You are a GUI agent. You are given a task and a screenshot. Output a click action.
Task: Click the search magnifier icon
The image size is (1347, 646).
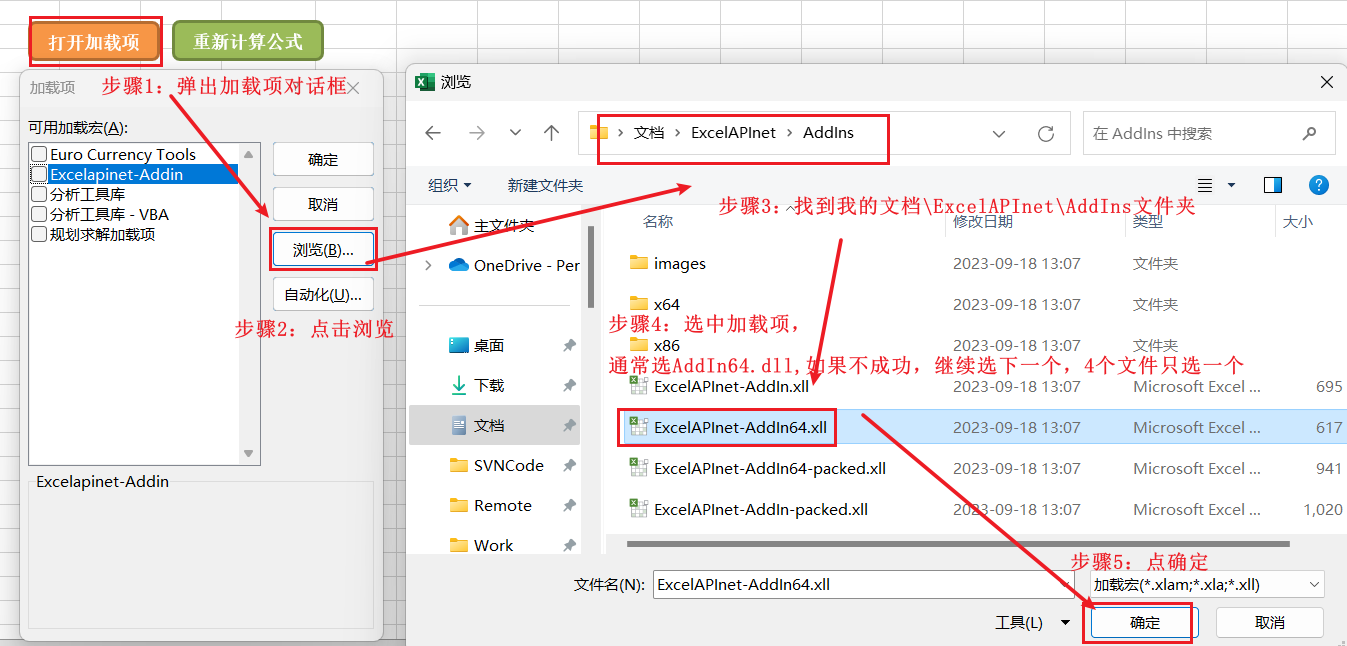coord(1310,133)
